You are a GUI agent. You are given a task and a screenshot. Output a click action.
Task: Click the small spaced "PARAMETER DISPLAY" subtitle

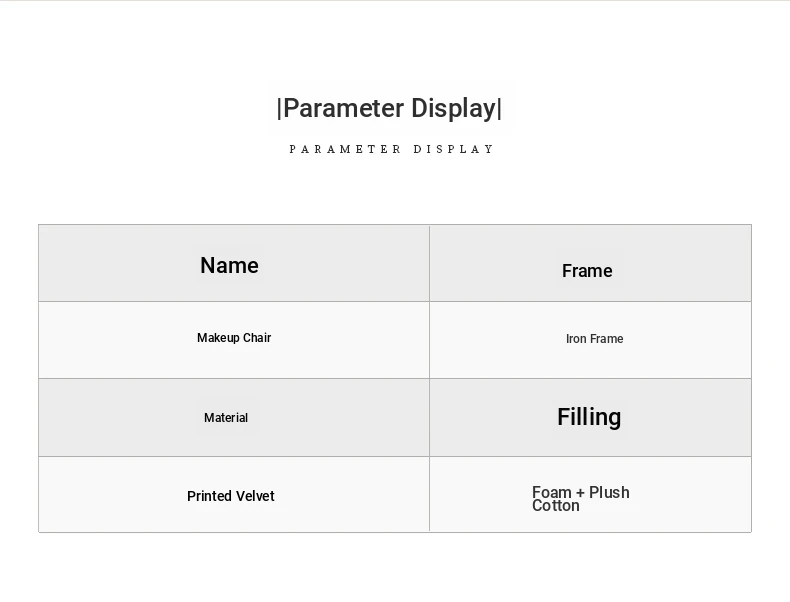click(392, 149)
